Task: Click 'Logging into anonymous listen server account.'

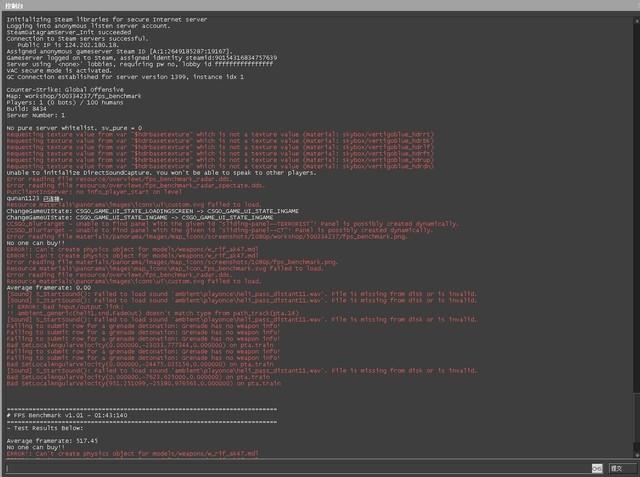Action: click(x=88, y=26)
